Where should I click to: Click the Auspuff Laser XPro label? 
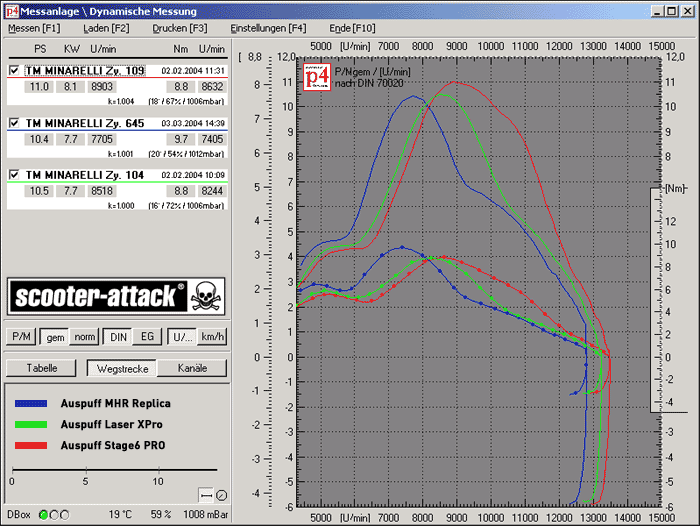[x=112, y=425]
